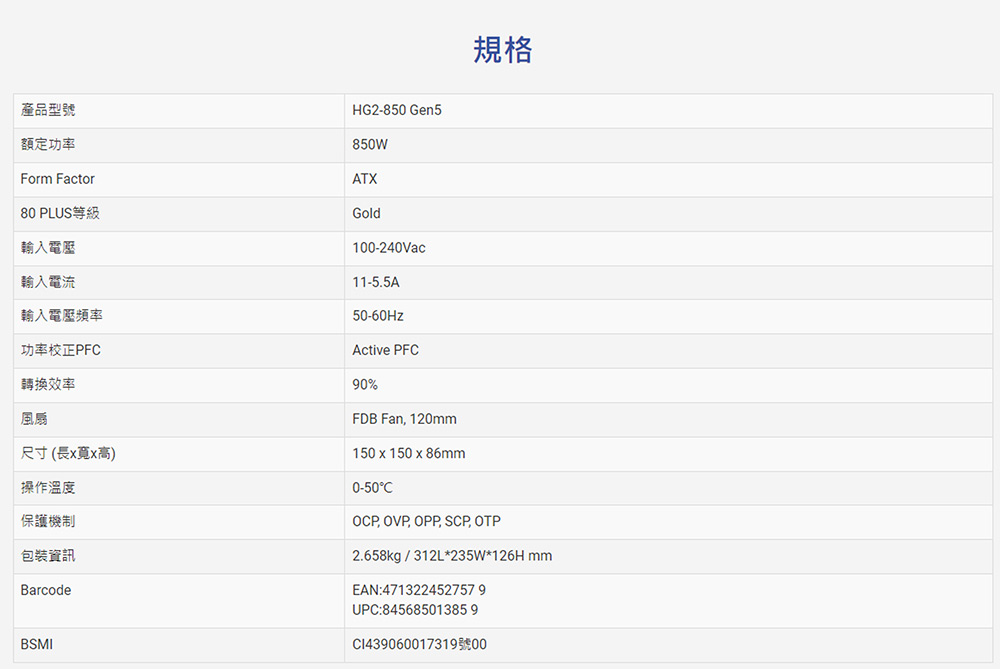Screen dimensions: 1000x669
Task: Select the 90% efficiency value
Action: coord(365,385)
